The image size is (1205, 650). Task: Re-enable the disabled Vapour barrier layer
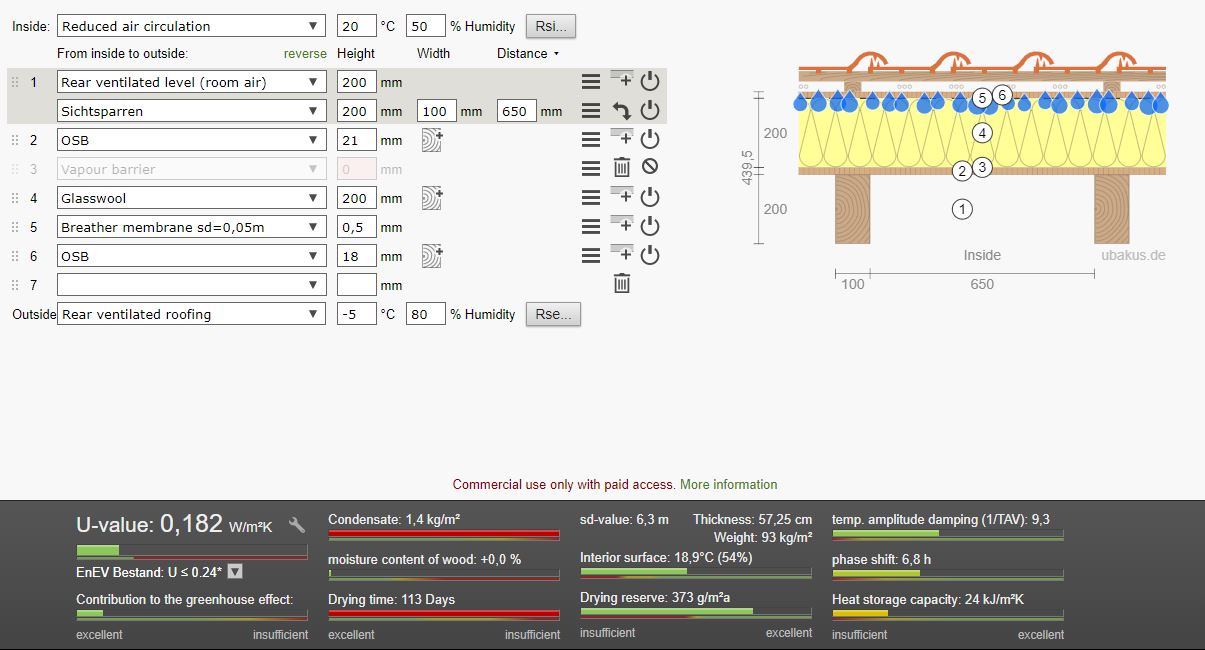point(650,169)
